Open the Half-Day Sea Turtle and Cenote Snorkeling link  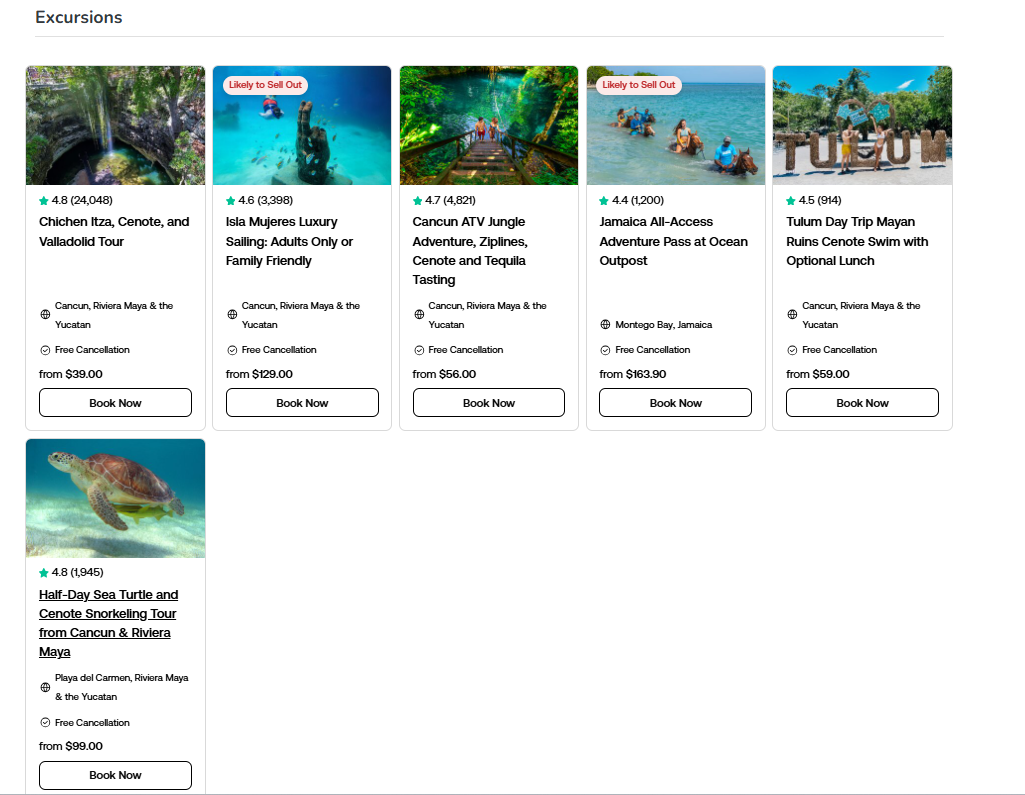point(108,623)
